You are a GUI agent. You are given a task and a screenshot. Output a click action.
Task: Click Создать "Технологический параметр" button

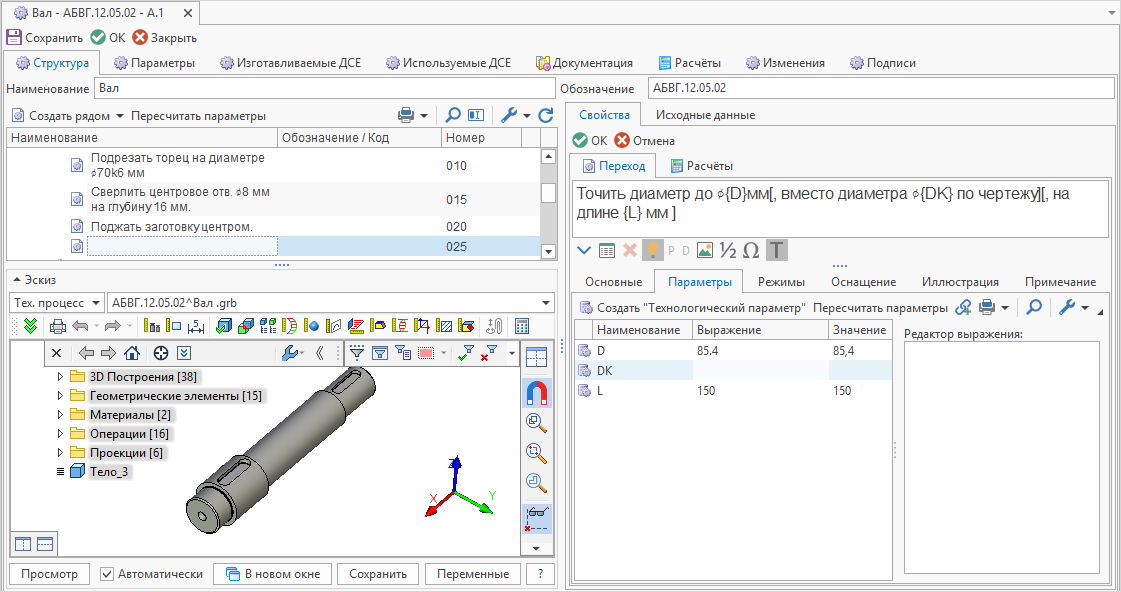tap(692, 307)
